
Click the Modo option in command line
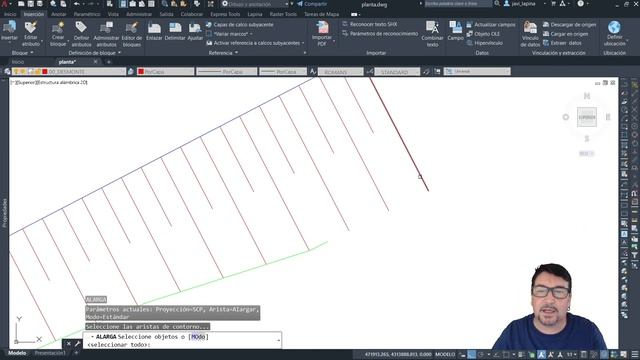pos(198,337)
